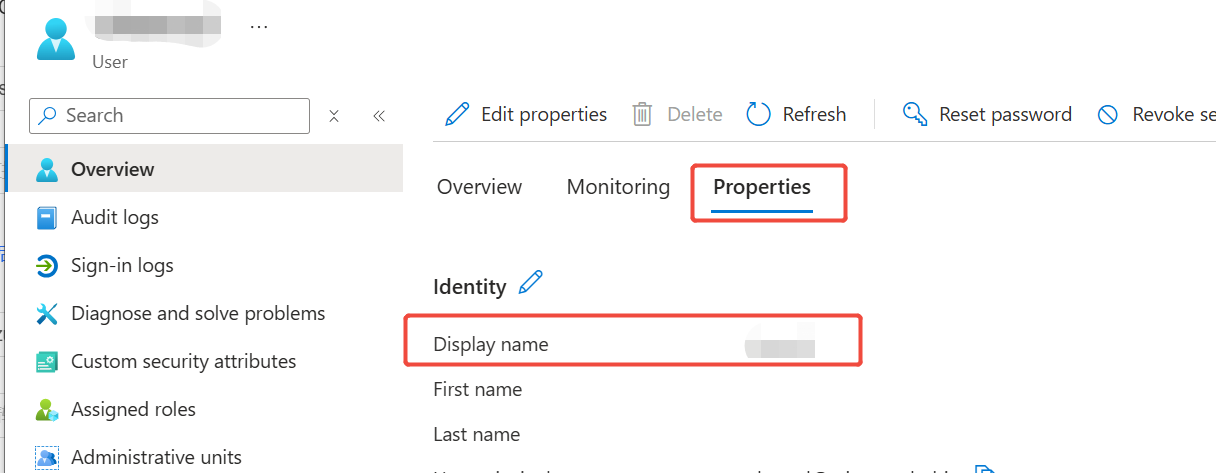Click the key icon for Reset password

pos(915,114)
